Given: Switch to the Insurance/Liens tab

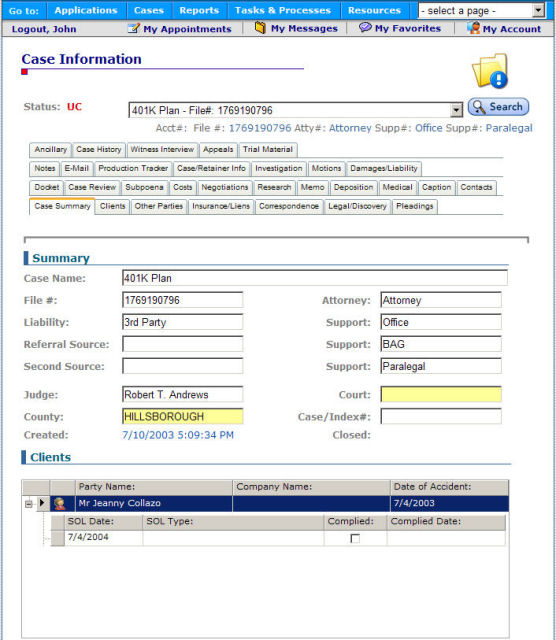Looking at the screenshot, I should point(221,206).
